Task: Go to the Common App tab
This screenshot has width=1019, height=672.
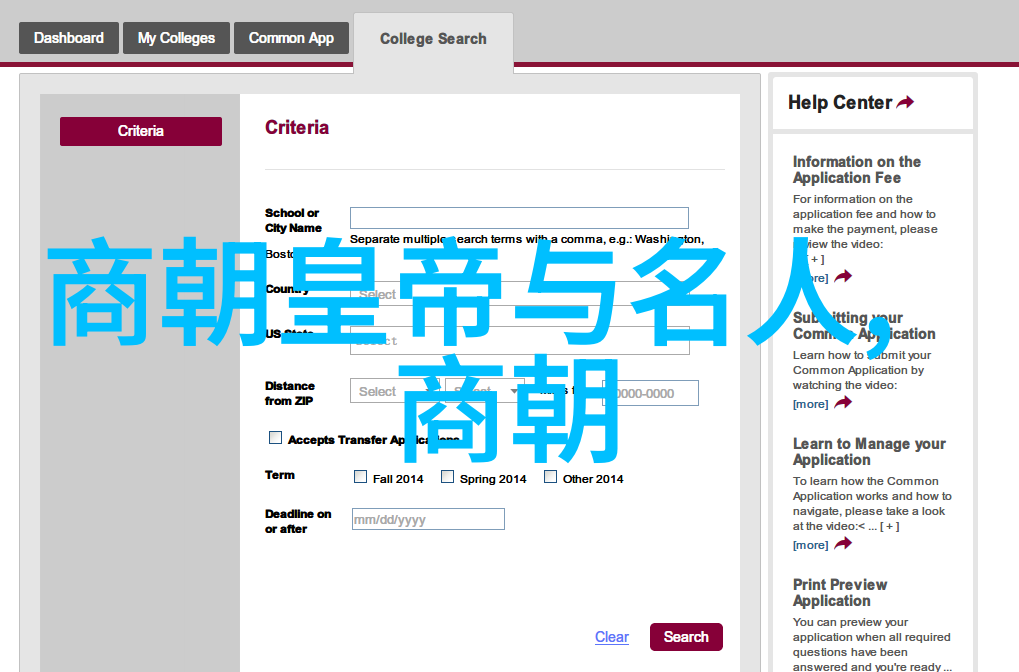Action: 291,38
